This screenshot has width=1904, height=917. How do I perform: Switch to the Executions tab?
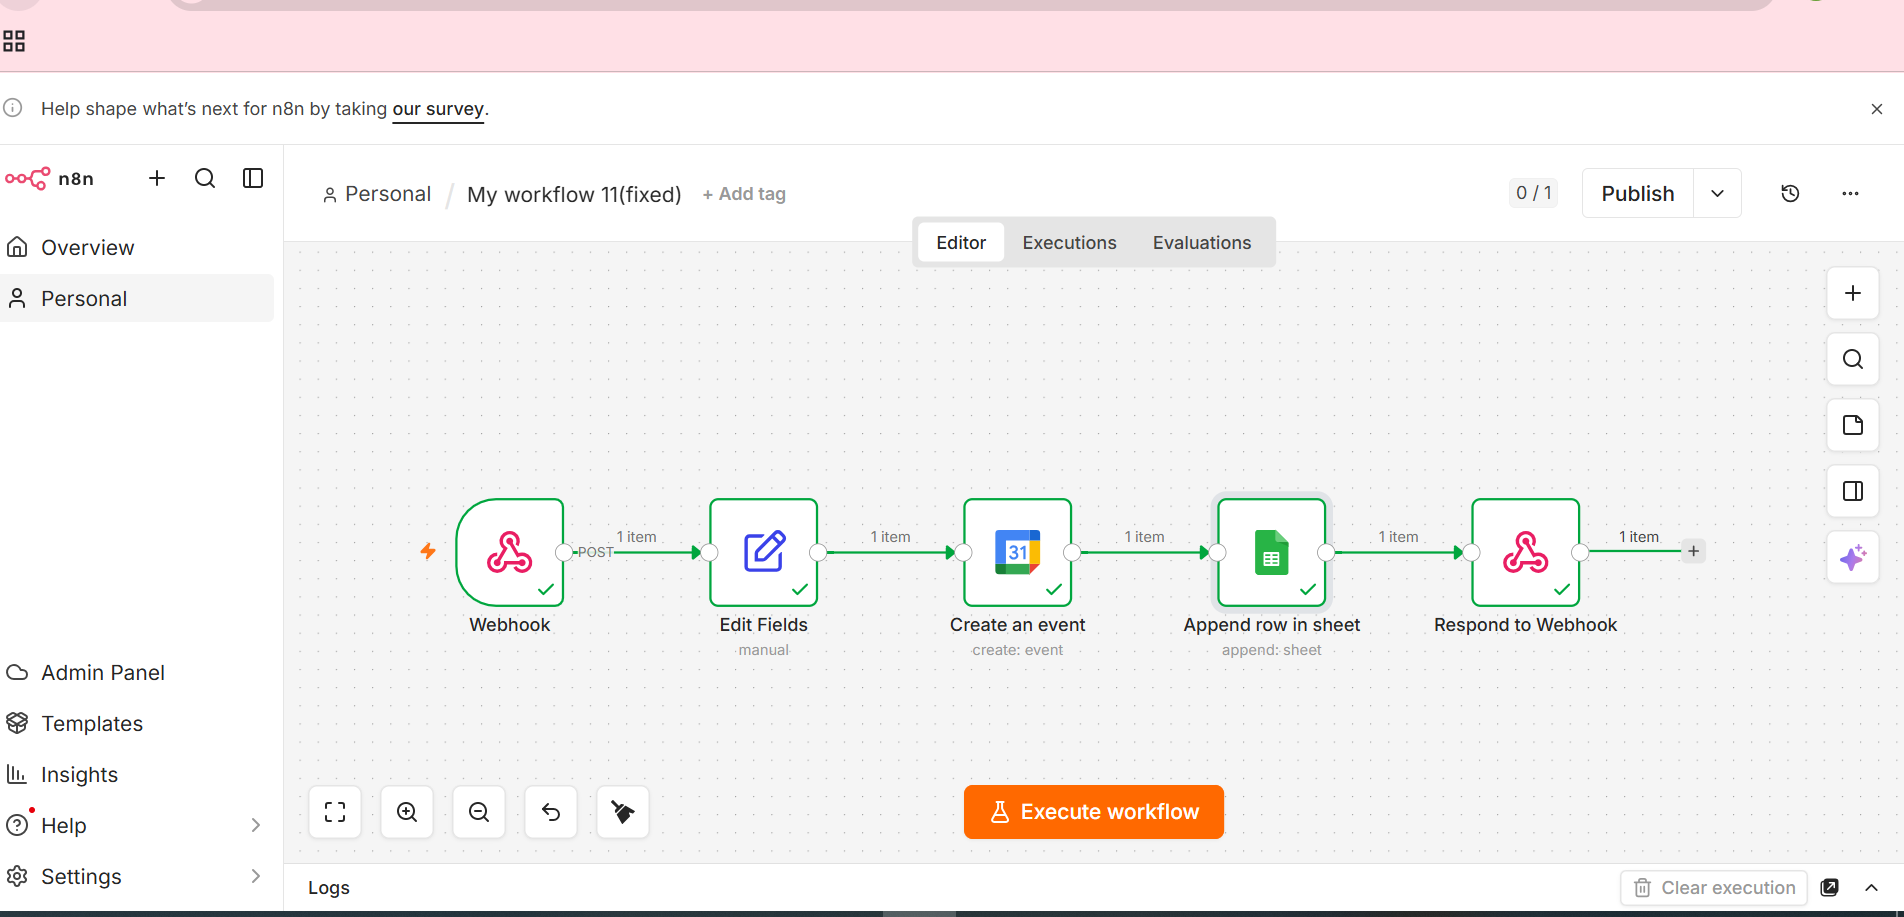tap(1069, 242)
